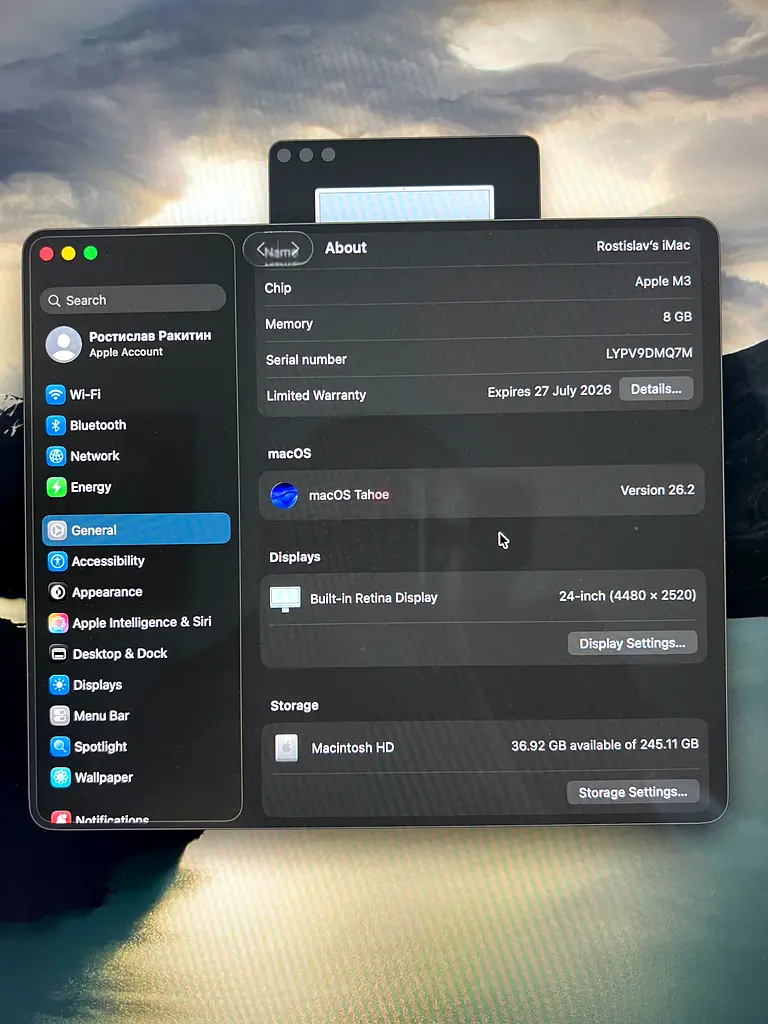Open Wi-Fi settings icon in sidebar

[x=56, y=394]
